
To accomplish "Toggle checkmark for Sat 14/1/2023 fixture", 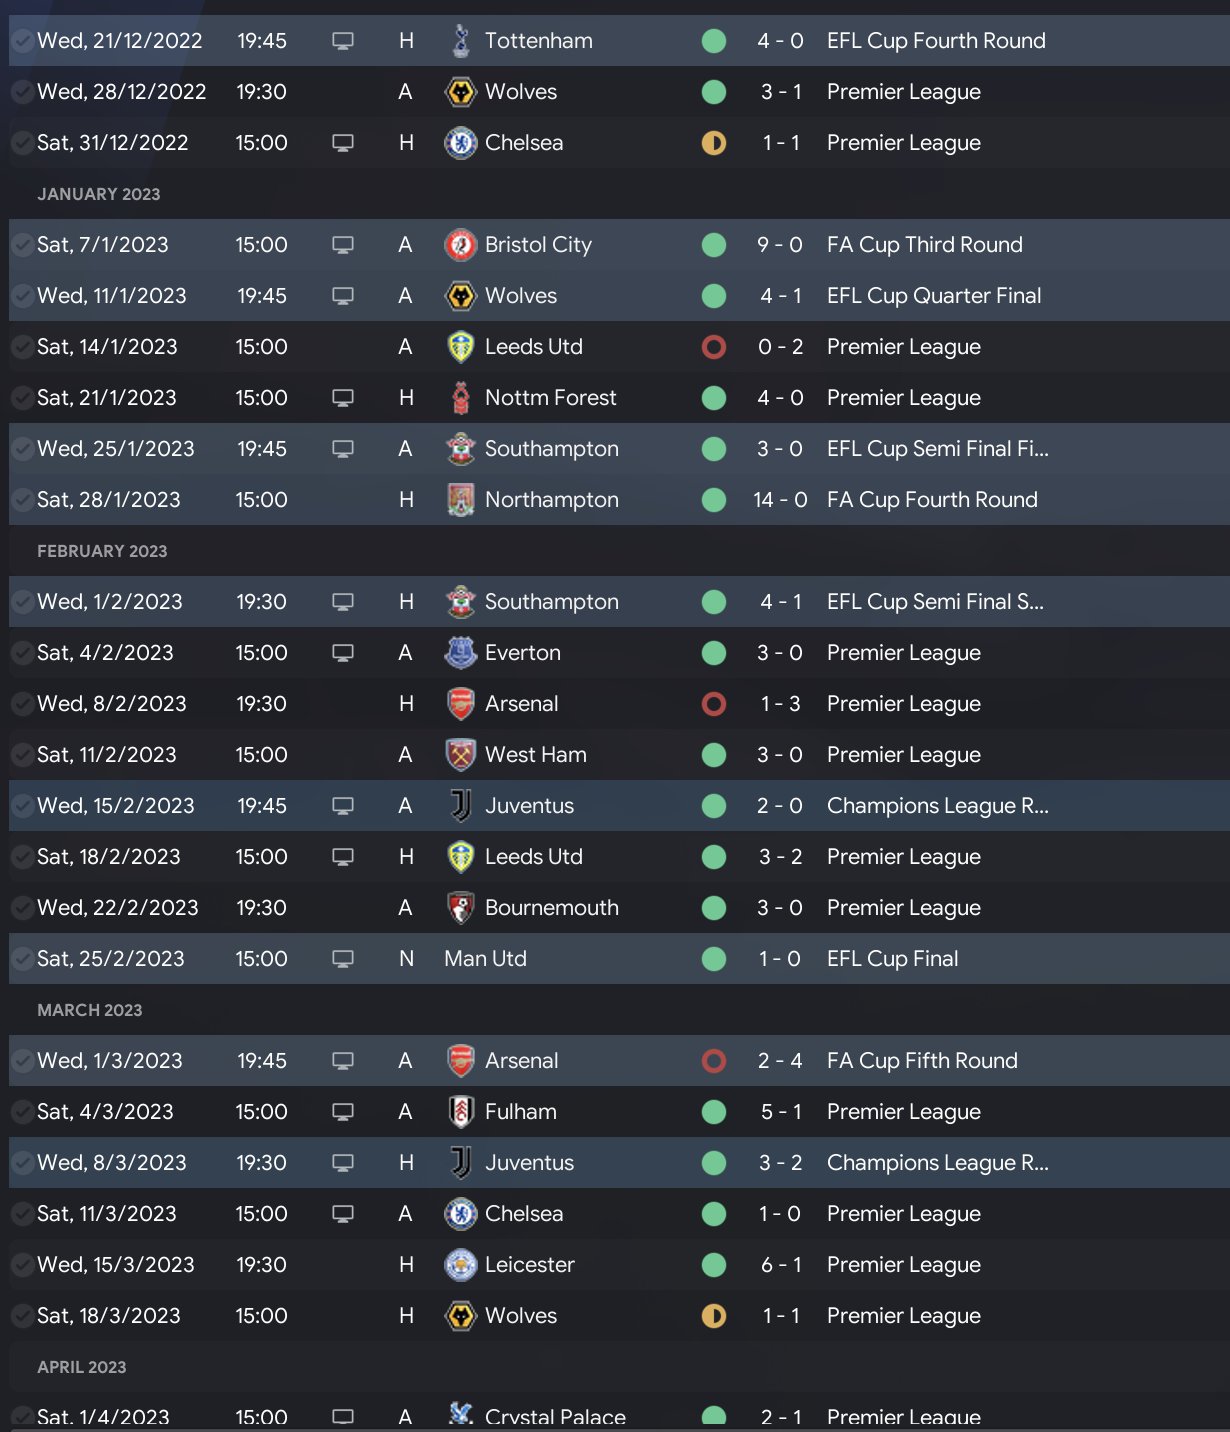I will click(21, 347).
